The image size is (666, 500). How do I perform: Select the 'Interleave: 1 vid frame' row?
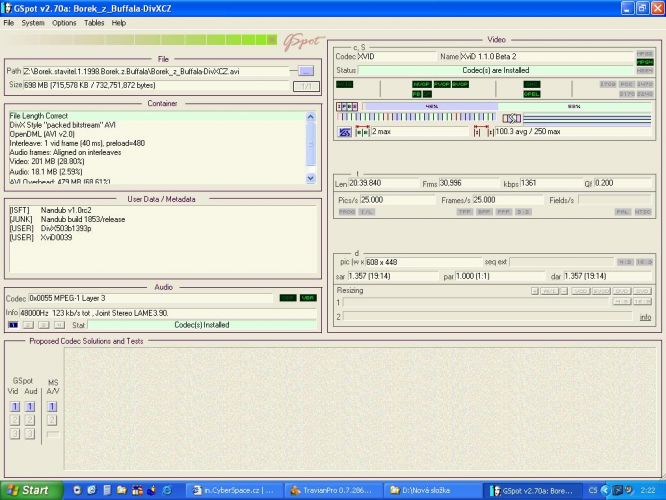156,143
